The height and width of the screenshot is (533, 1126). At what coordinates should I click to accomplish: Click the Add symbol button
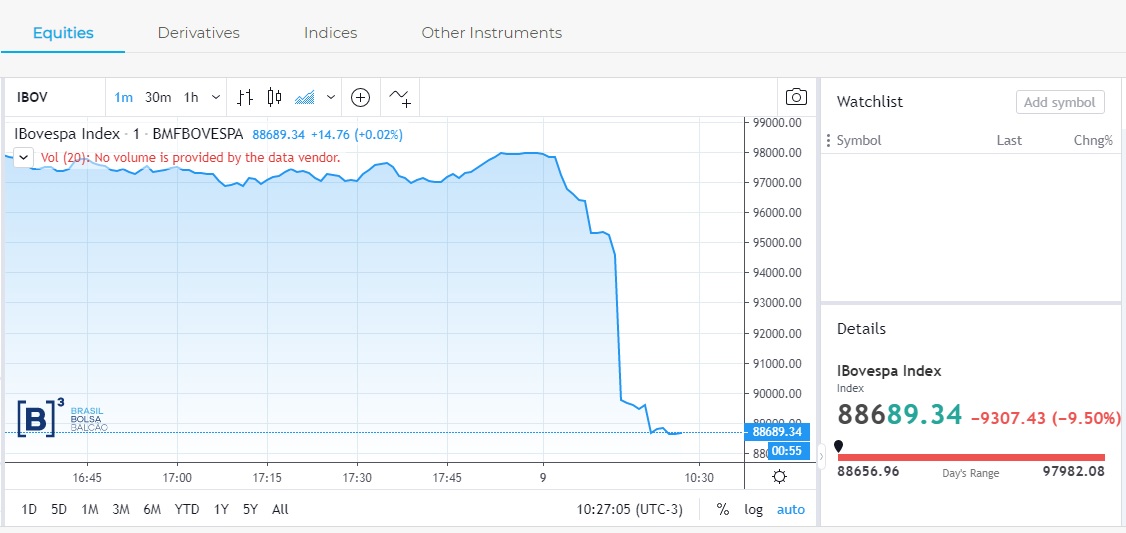pyautogui.click(x=1060, y=102)
